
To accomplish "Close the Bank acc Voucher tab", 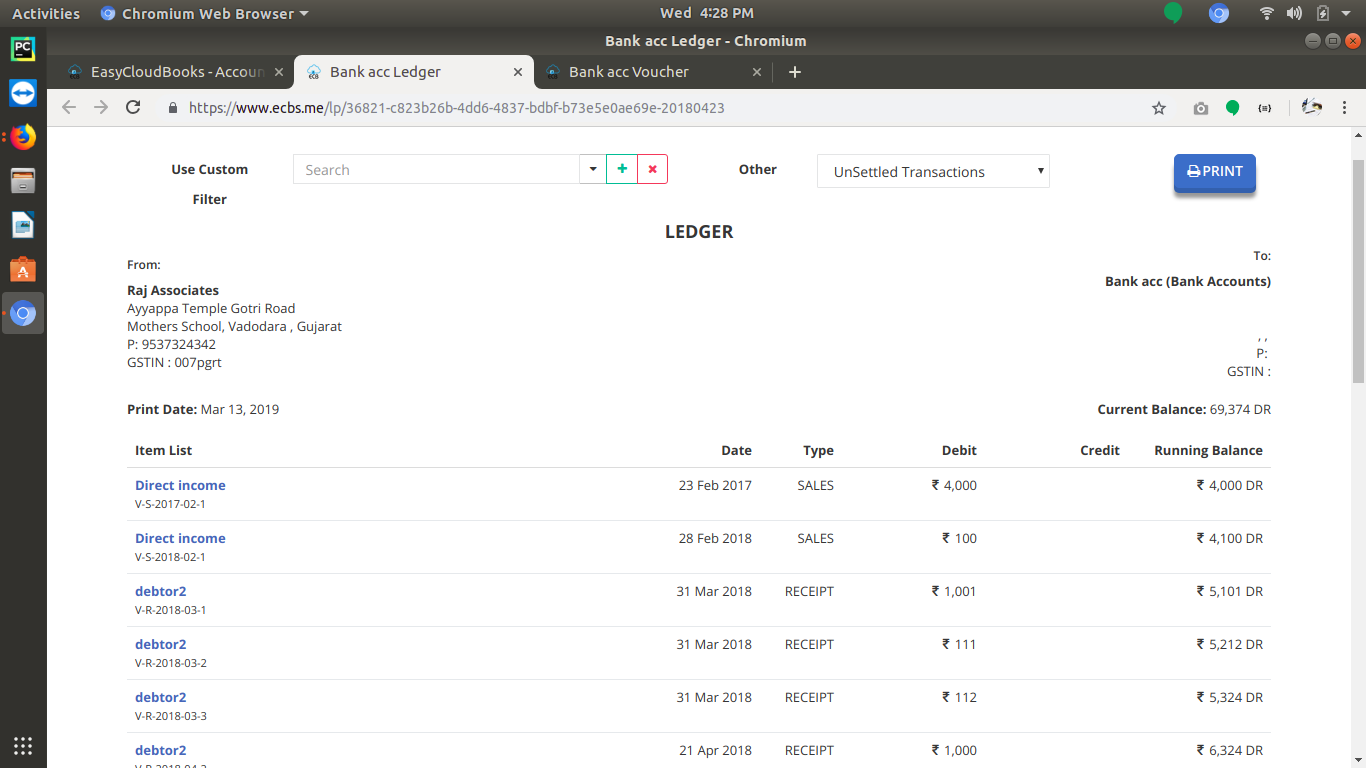I will click(757, 72).
